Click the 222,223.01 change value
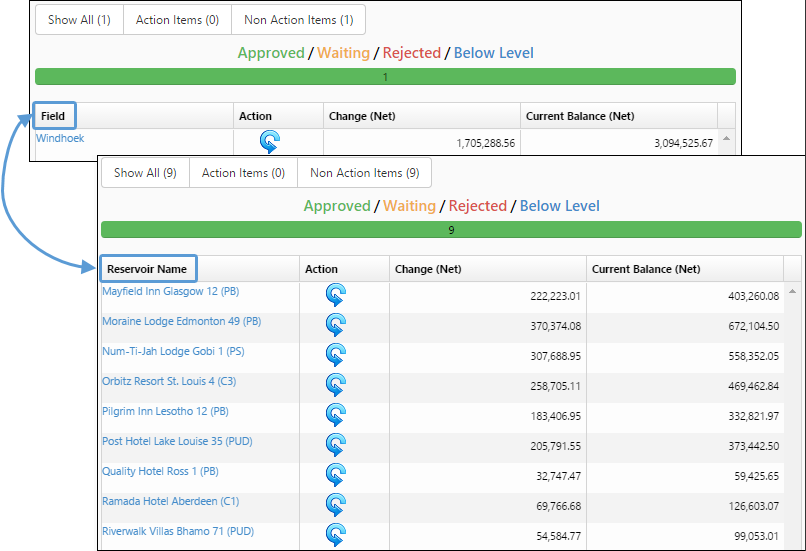Viewport: 806px width, 551px height. click(x=556, y=297)
